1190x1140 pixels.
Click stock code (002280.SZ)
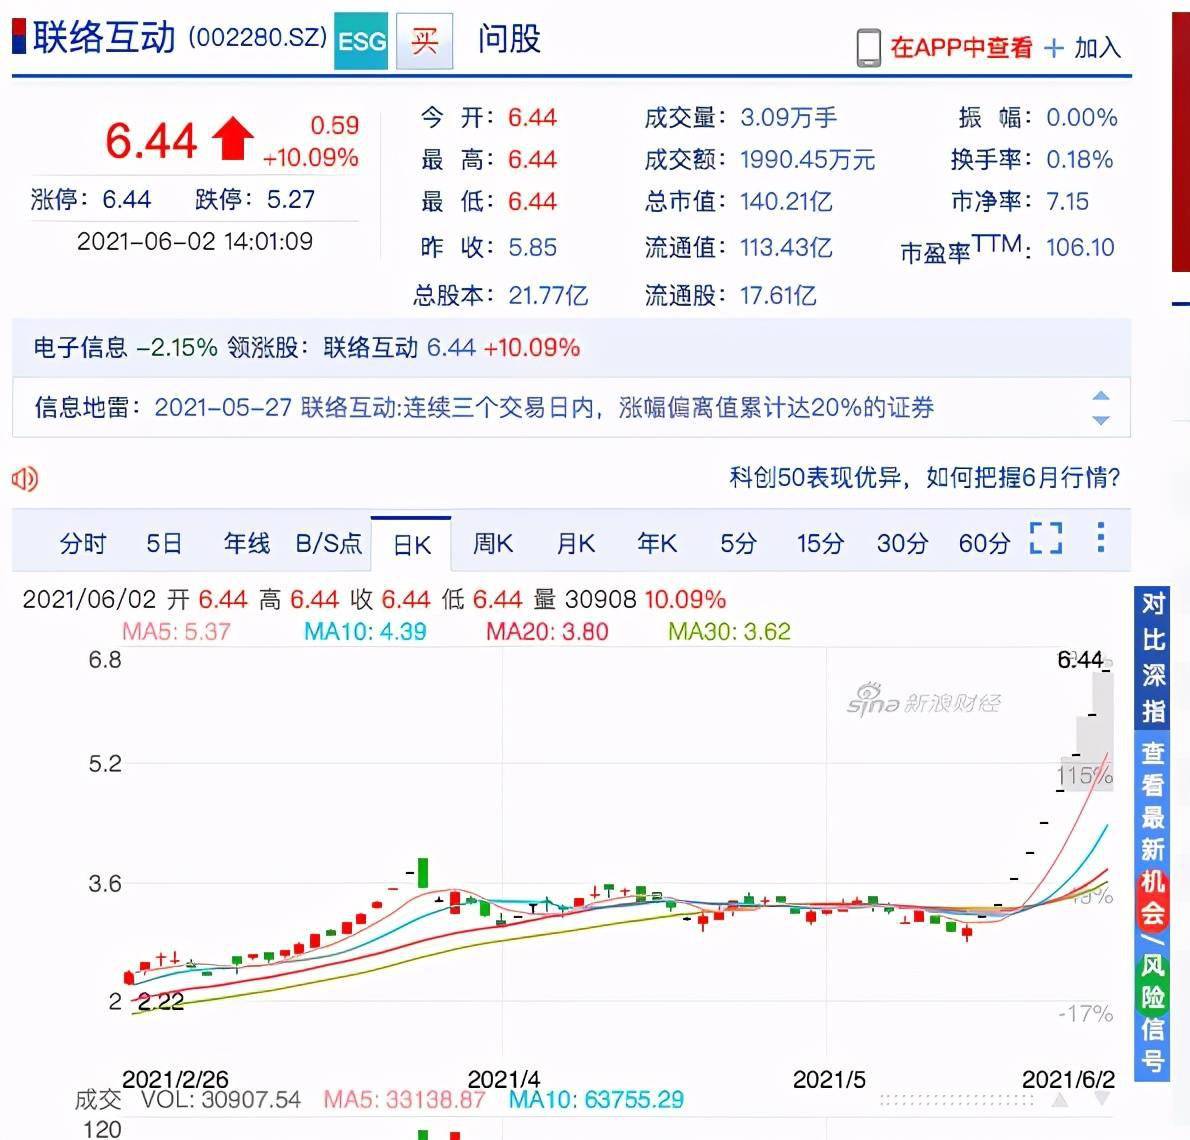click(258, 37)
